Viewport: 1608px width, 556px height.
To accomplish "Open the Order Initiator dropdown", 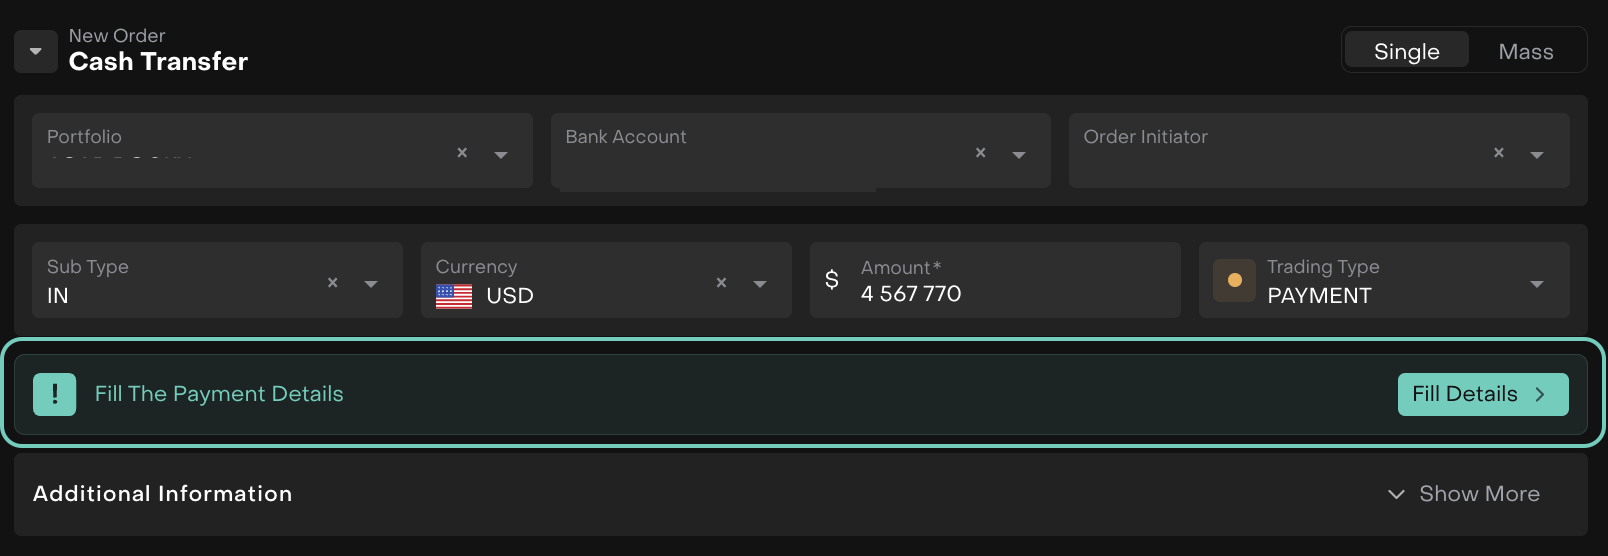I will (1537, 155).
